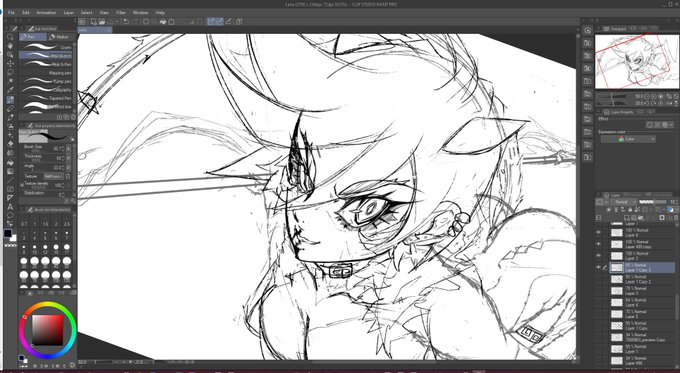Click the layer opacity slider
This screenshot has height=373, width=680.
click(653, 202)
